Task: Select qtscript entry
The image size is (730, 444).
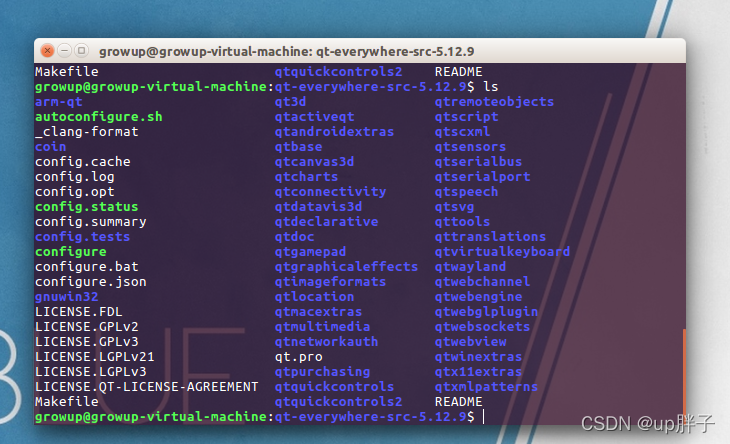Action: coord(466,116)
